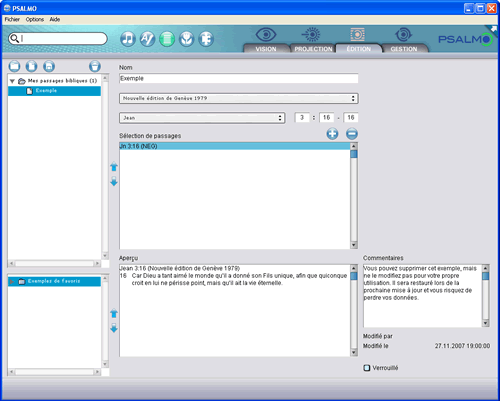Expand the Exemples de favoris folder
The height and width of the screenshot is (401, 500).
(x=12, y=282)
